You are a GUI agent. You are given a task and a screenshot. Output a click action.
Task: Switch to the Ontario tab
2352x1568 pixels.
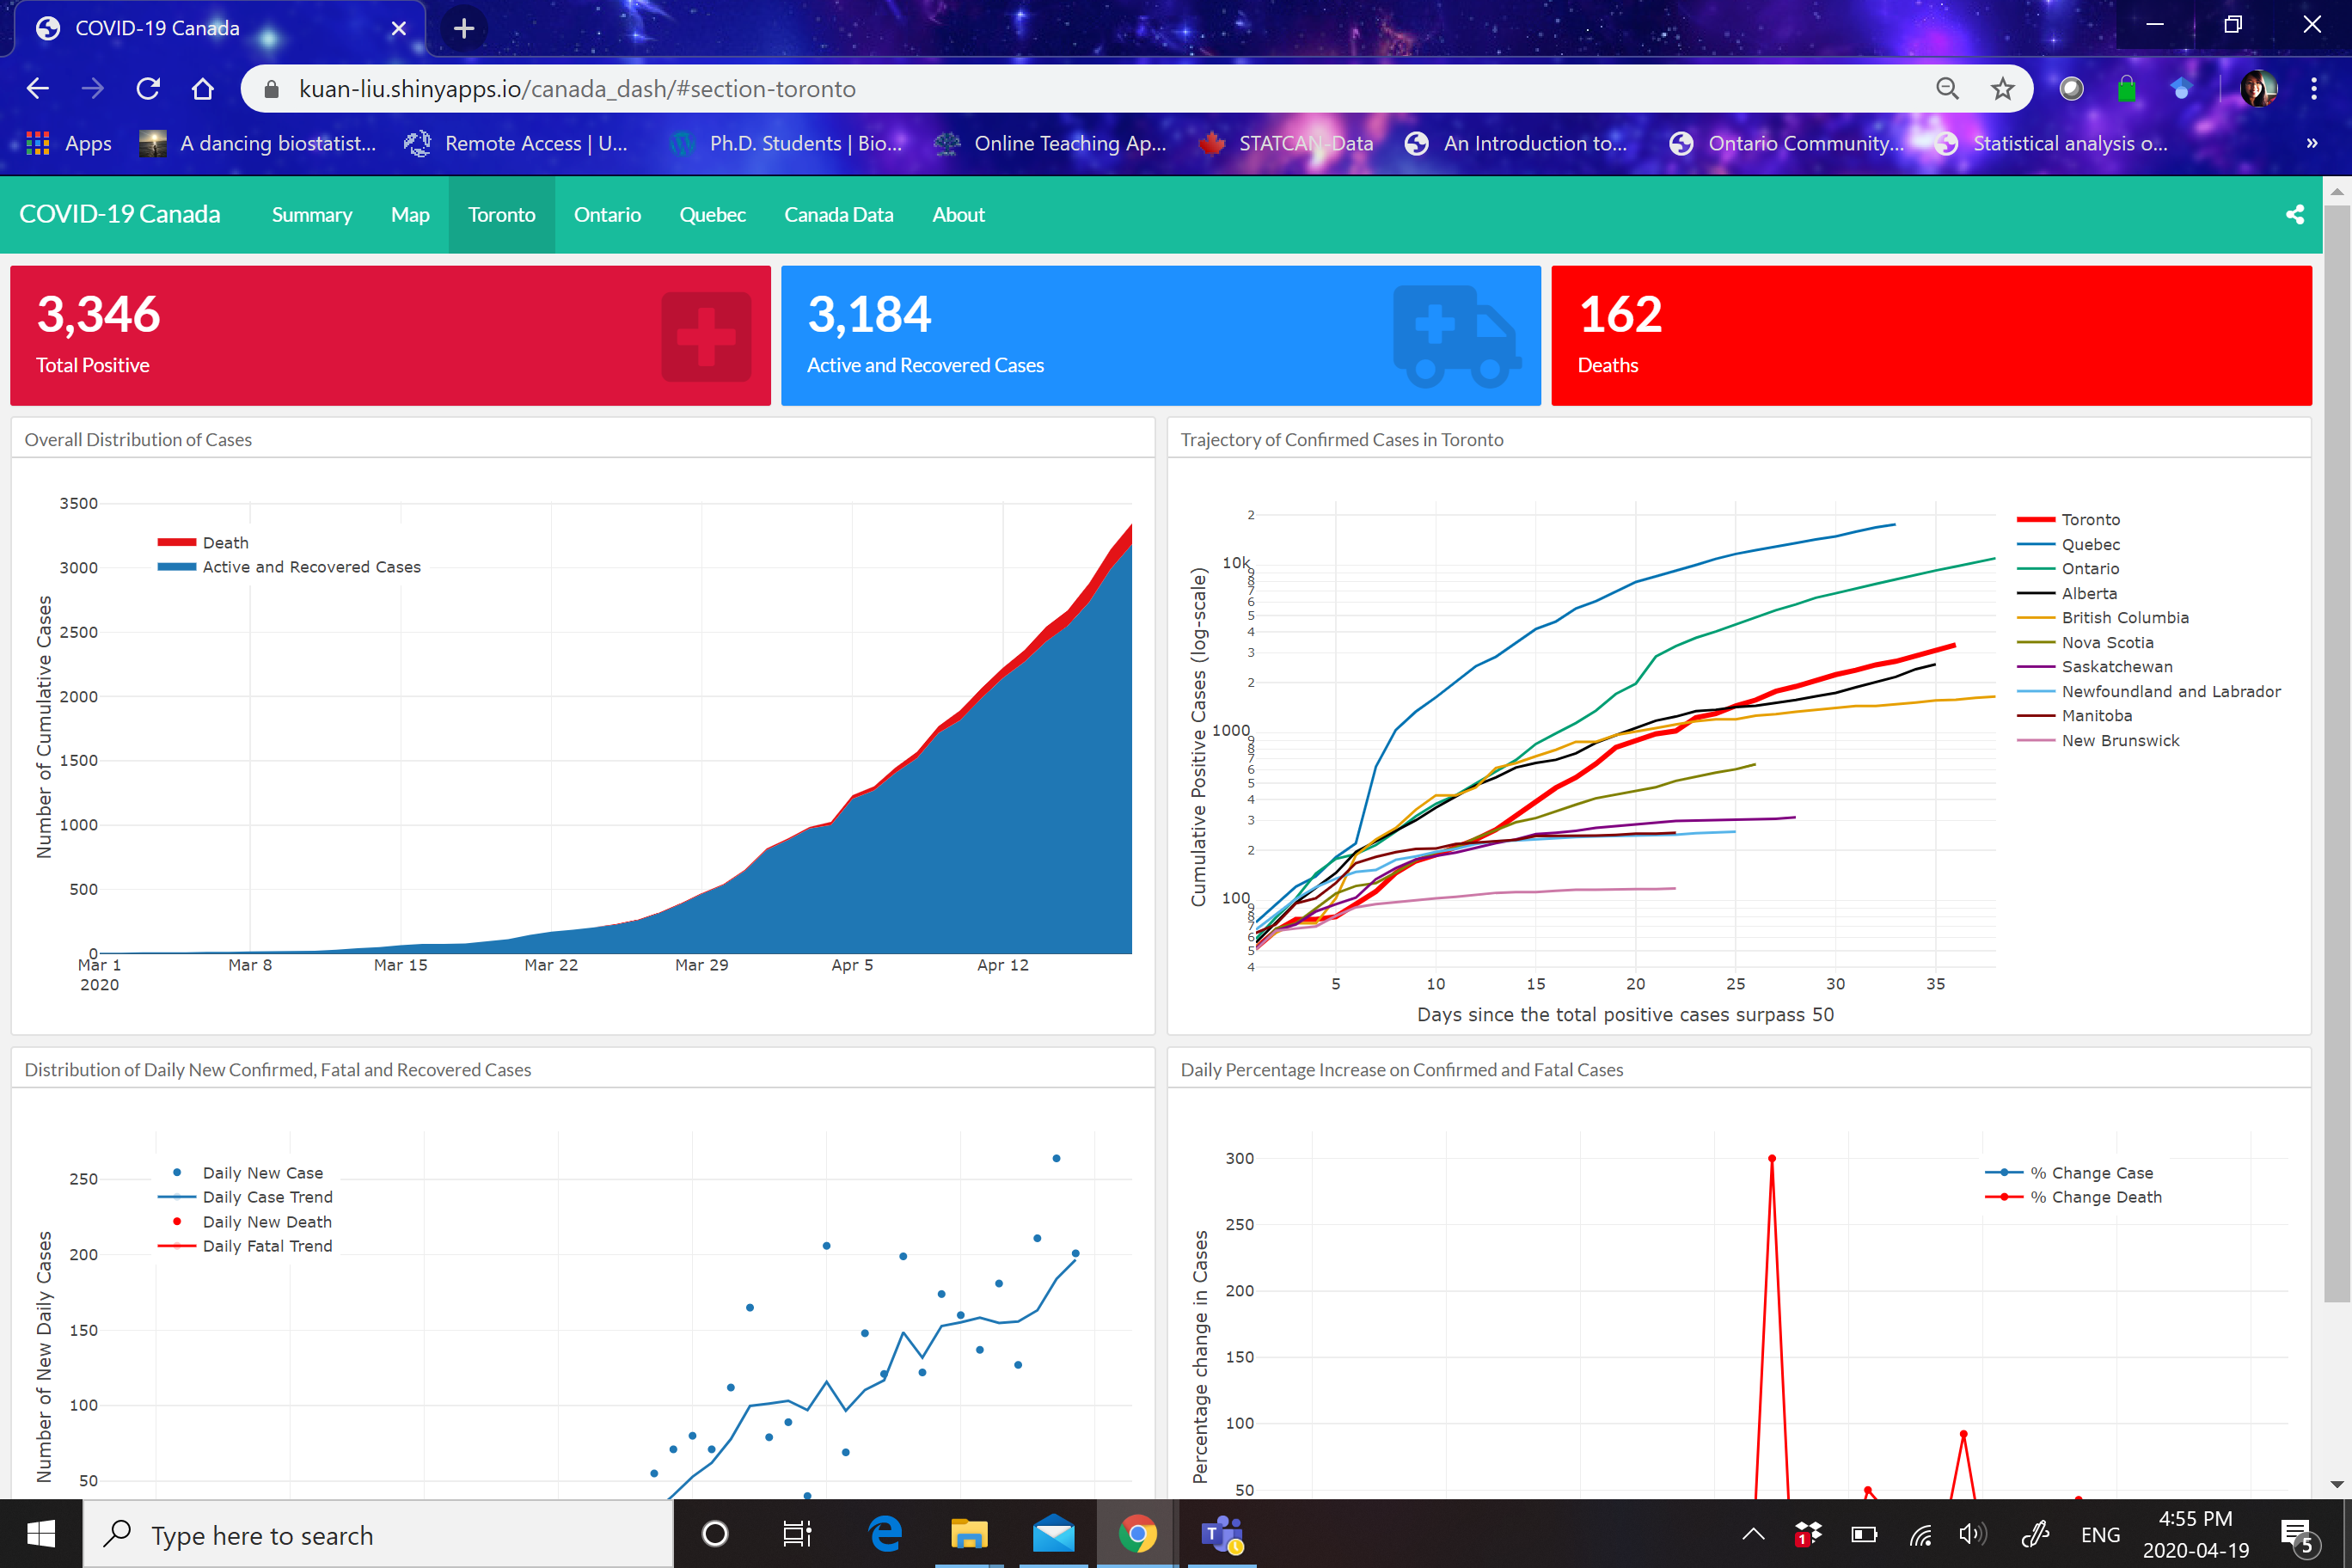pos(607,215)
